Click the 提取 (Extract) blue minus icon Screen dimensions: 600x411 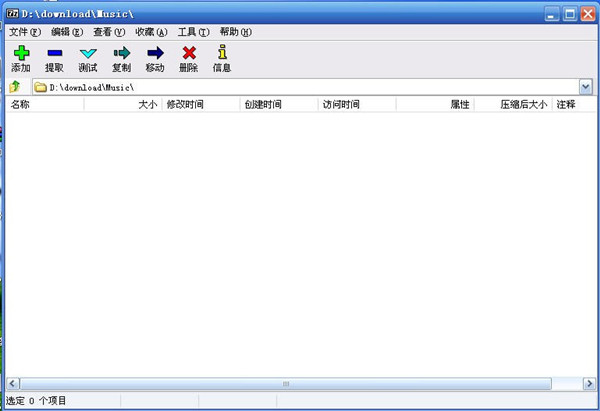(55, 53)
